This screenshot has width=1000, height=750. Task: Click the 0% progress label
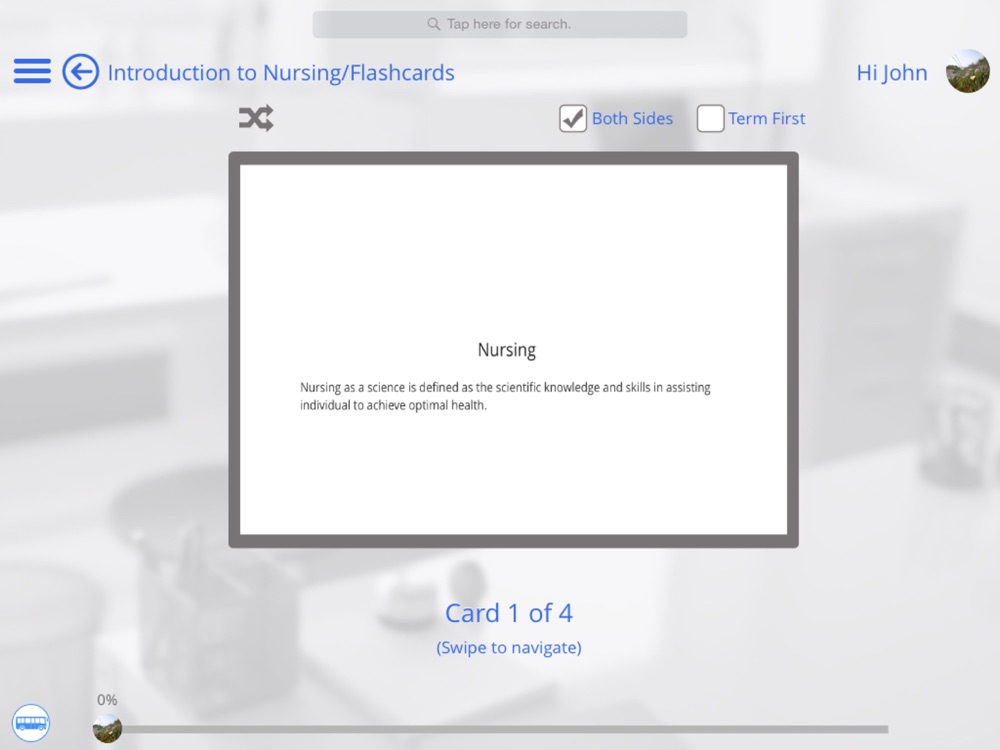click(x=107, y=700)
